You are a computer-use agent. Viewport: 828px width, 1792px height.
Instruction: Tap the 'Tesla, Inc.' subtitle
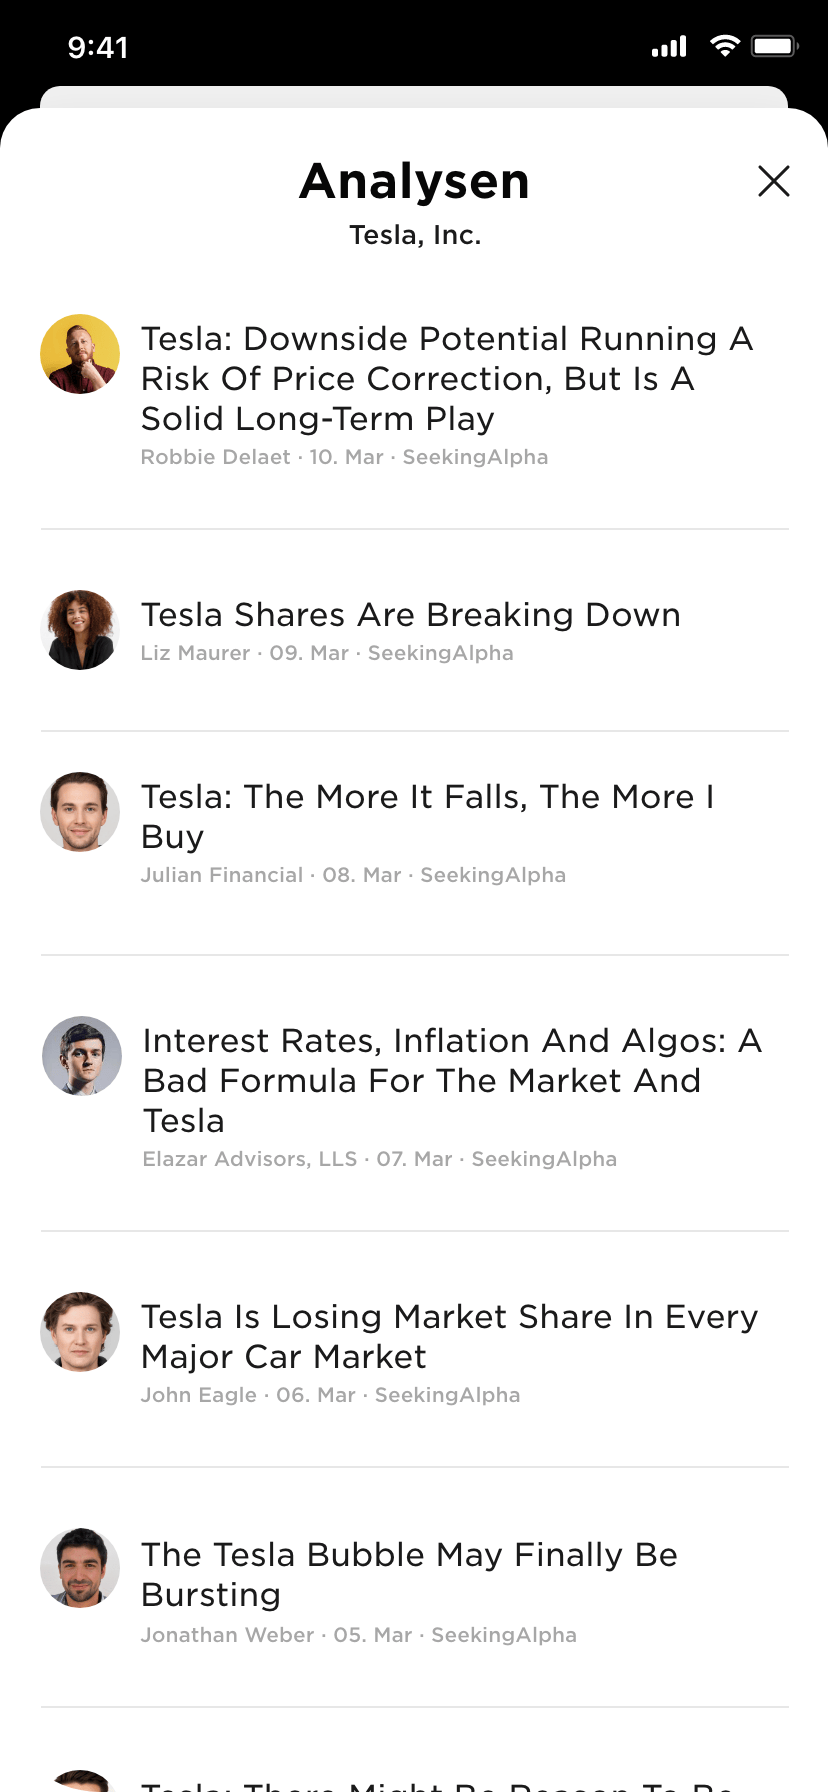click(x=415, y=235)
